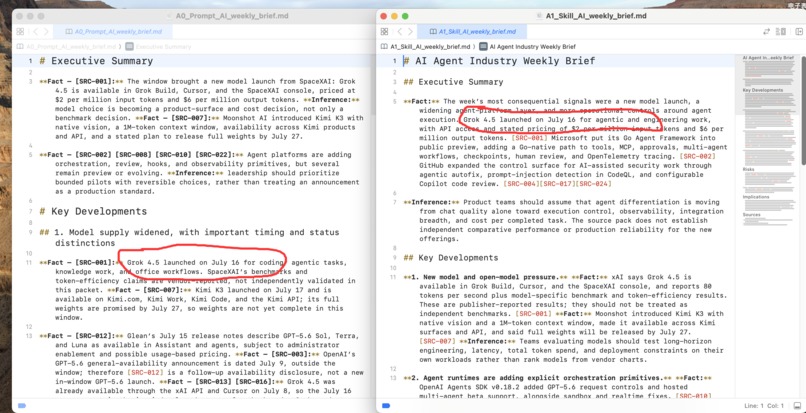
Task: Select the A1_Skill_AI_weekly_brief.md tab
Action: (472, 32)
